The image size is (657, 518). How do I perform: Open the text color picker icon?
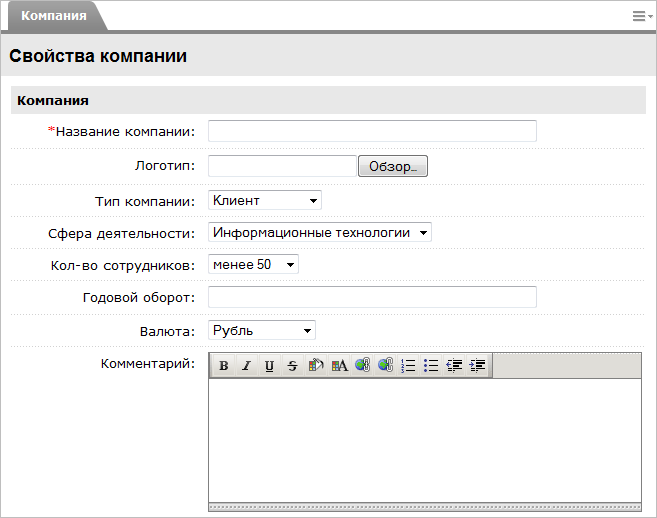[339, 366]
